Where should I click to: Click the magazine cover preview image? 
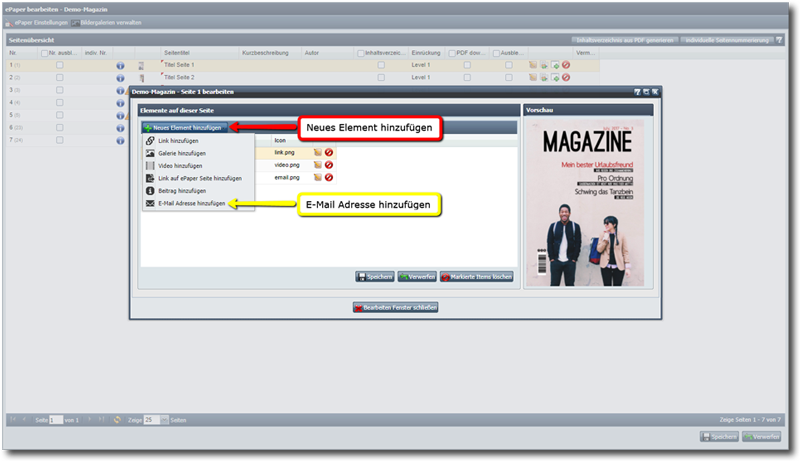585,203
